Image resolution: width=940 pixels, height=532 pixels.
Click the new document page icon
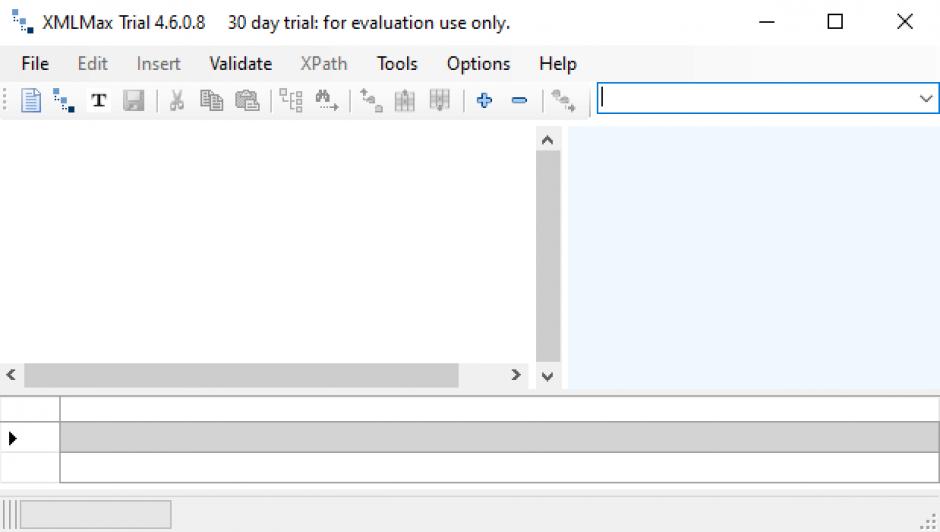coord(31,100)
